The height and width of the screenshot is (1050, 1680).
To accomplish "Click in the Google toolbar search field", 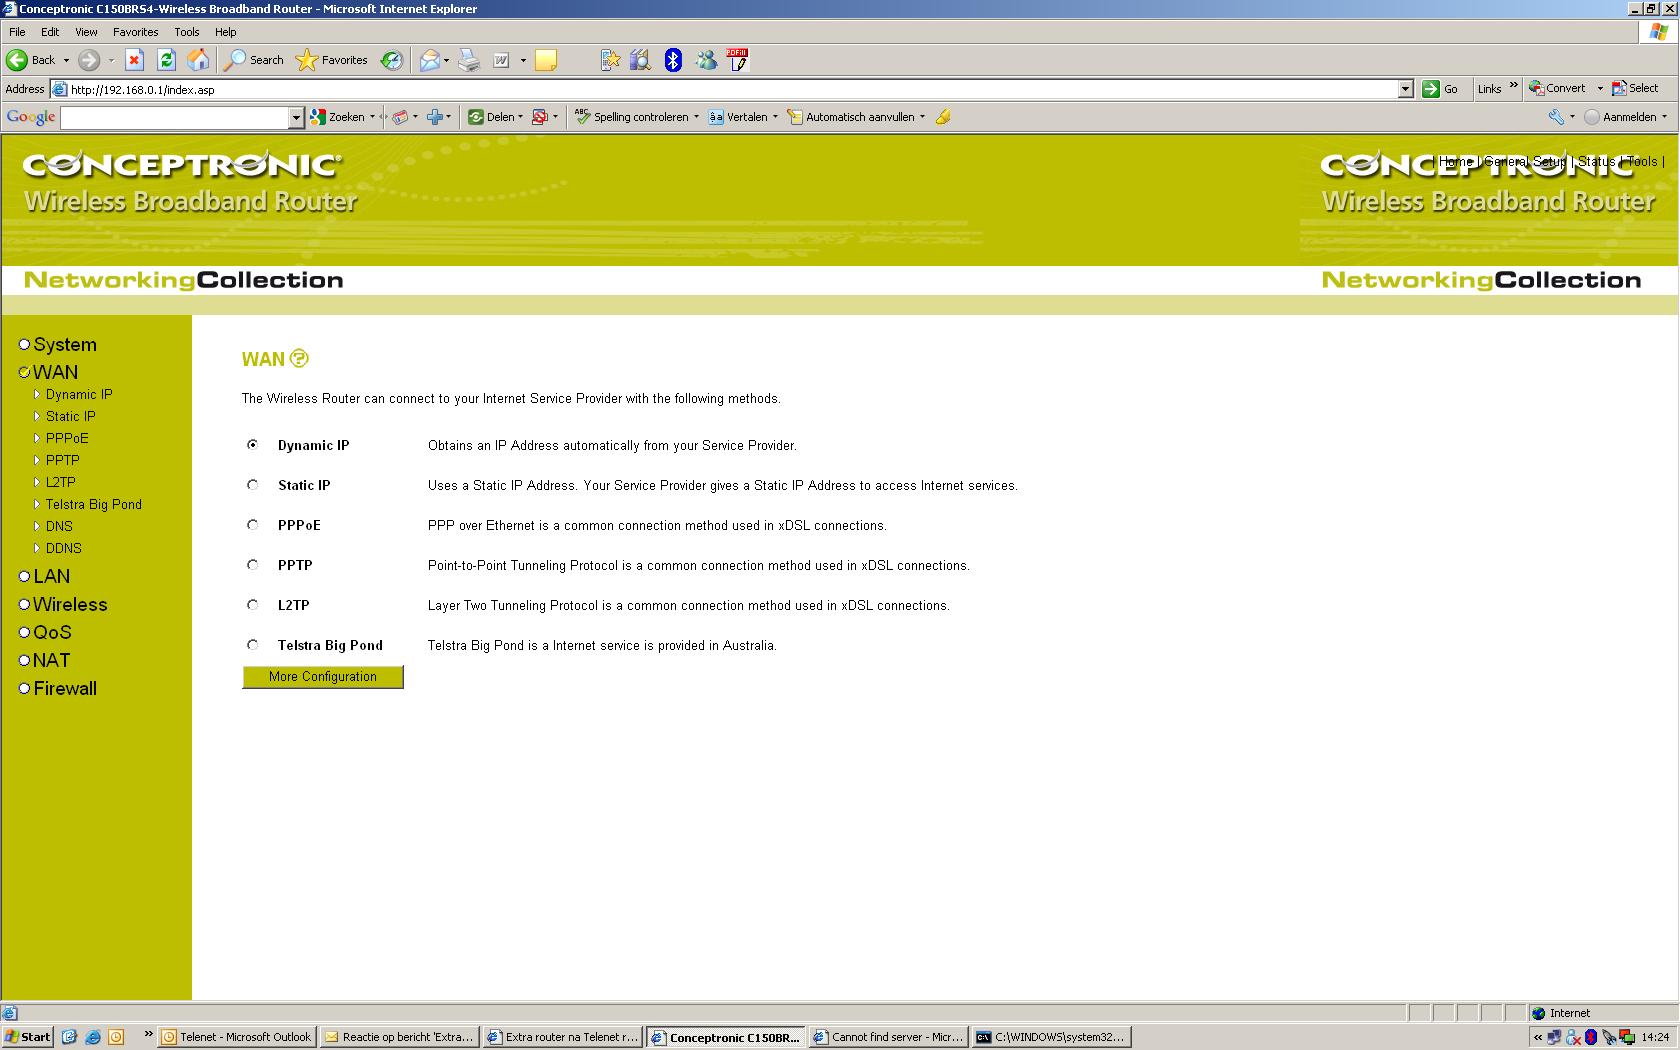I will (175, 118).
